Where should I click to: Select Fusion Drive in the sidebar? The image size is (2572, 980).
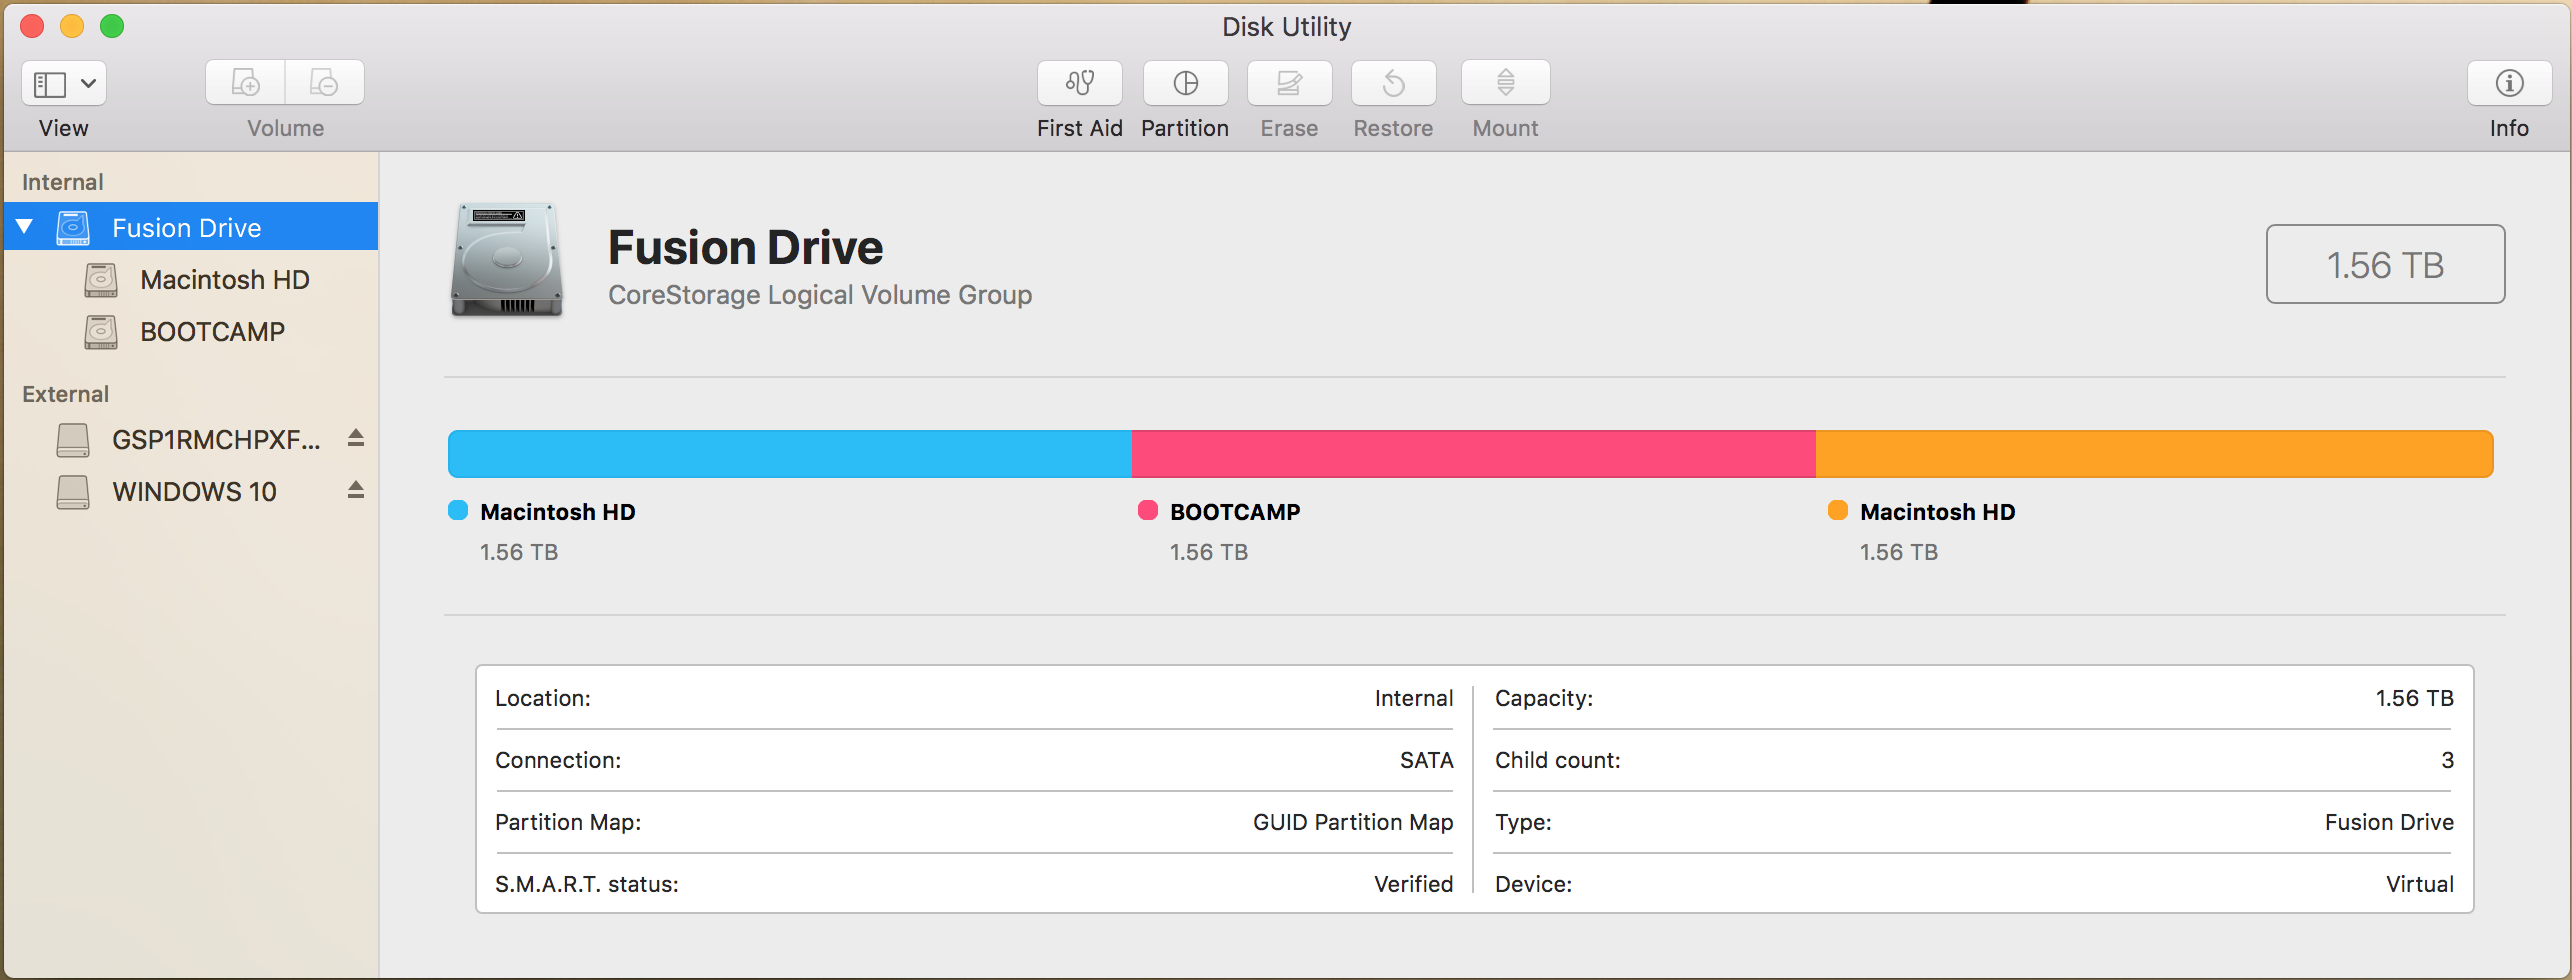(x=191, y=227)
